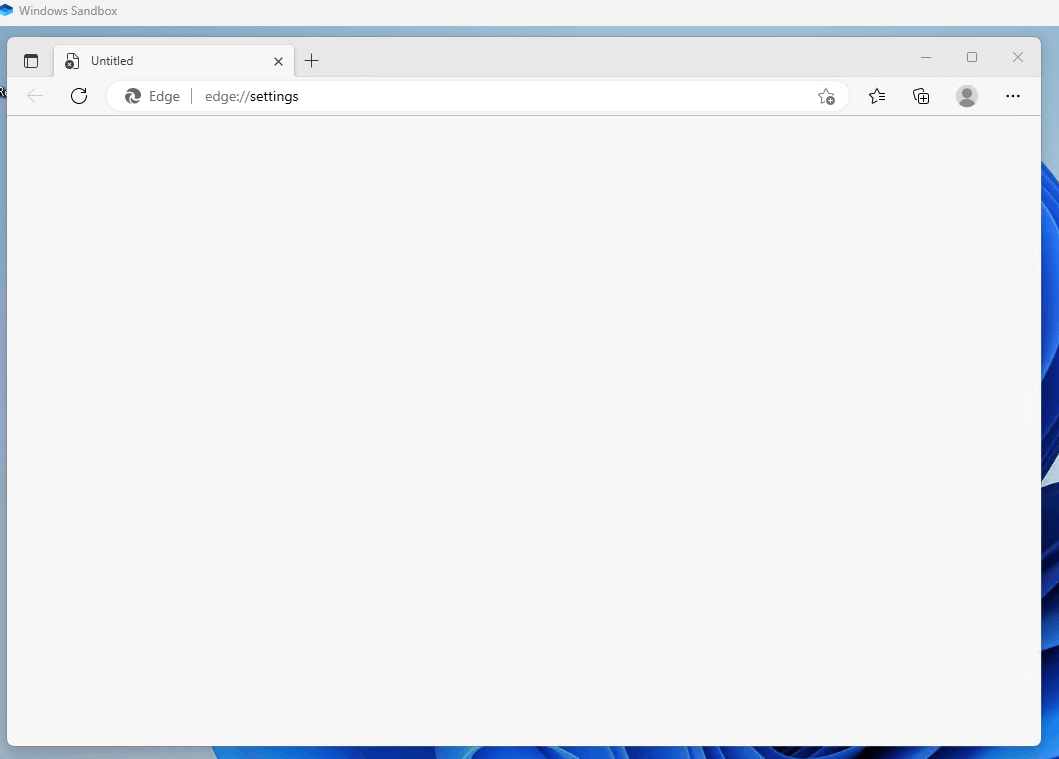The image size is (1059, 759).
Task: Open a new tab with plus button
Action: click(311, 61)
